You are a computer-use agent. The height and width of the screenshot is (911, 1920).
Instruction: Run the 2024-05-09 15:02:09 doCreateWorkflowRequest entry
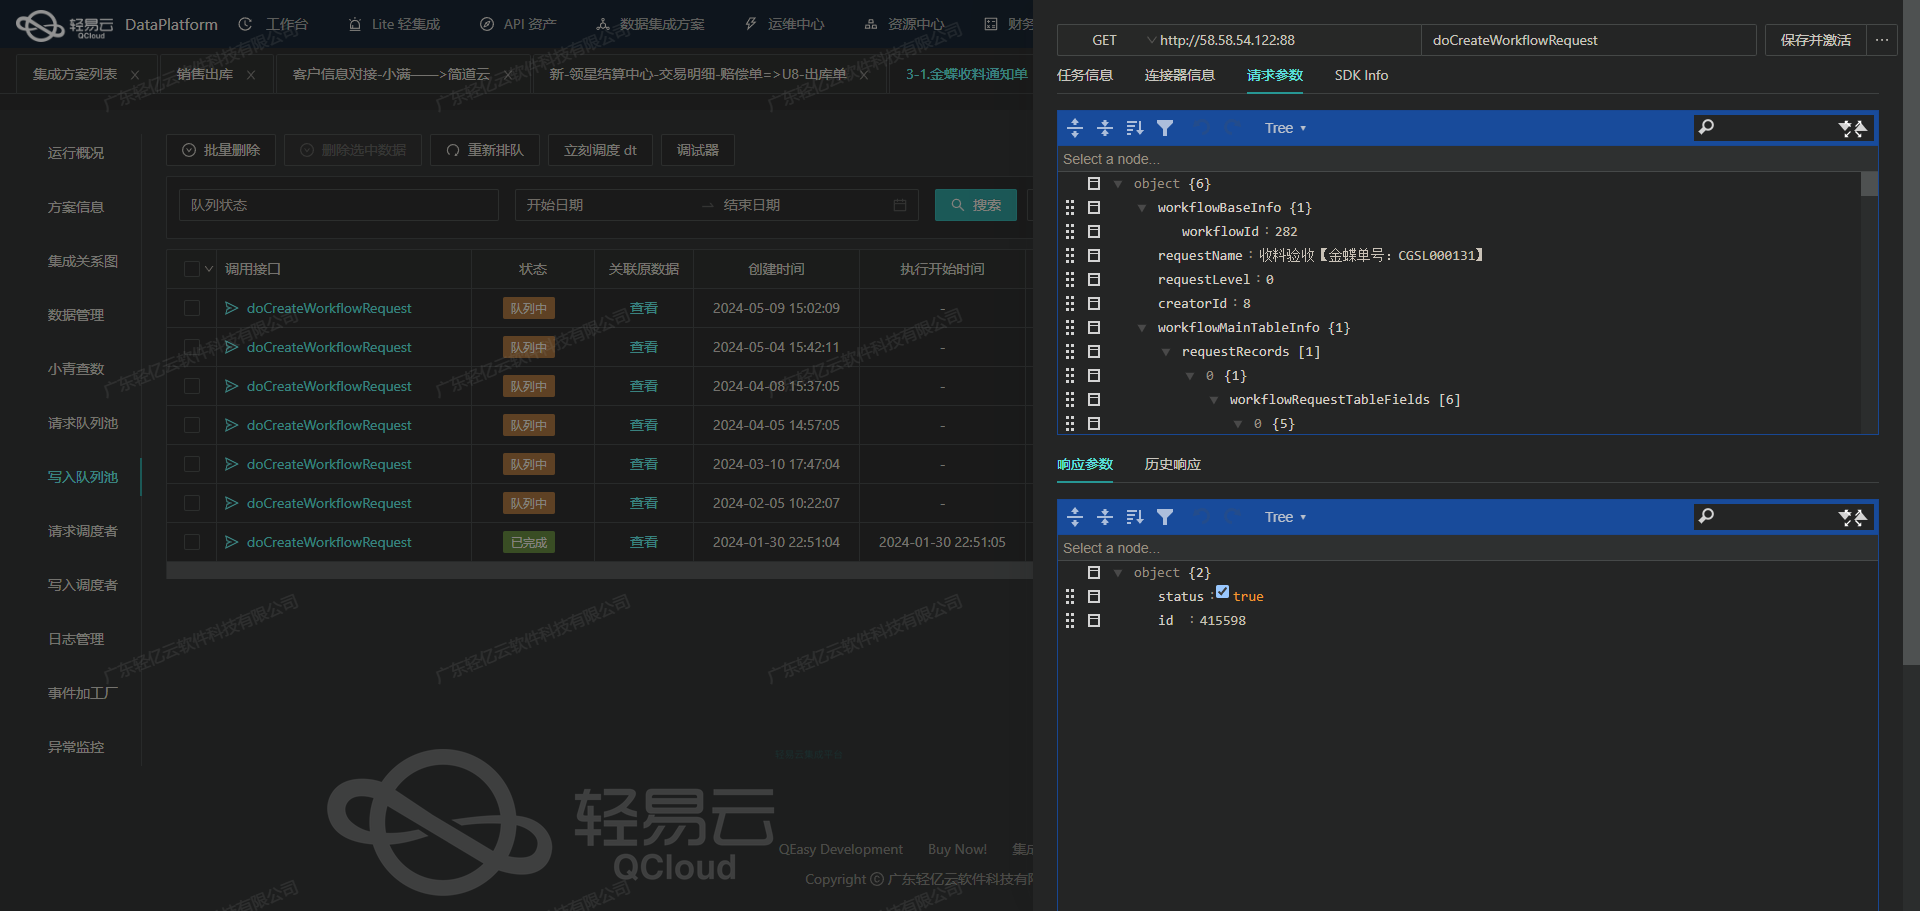231,308
